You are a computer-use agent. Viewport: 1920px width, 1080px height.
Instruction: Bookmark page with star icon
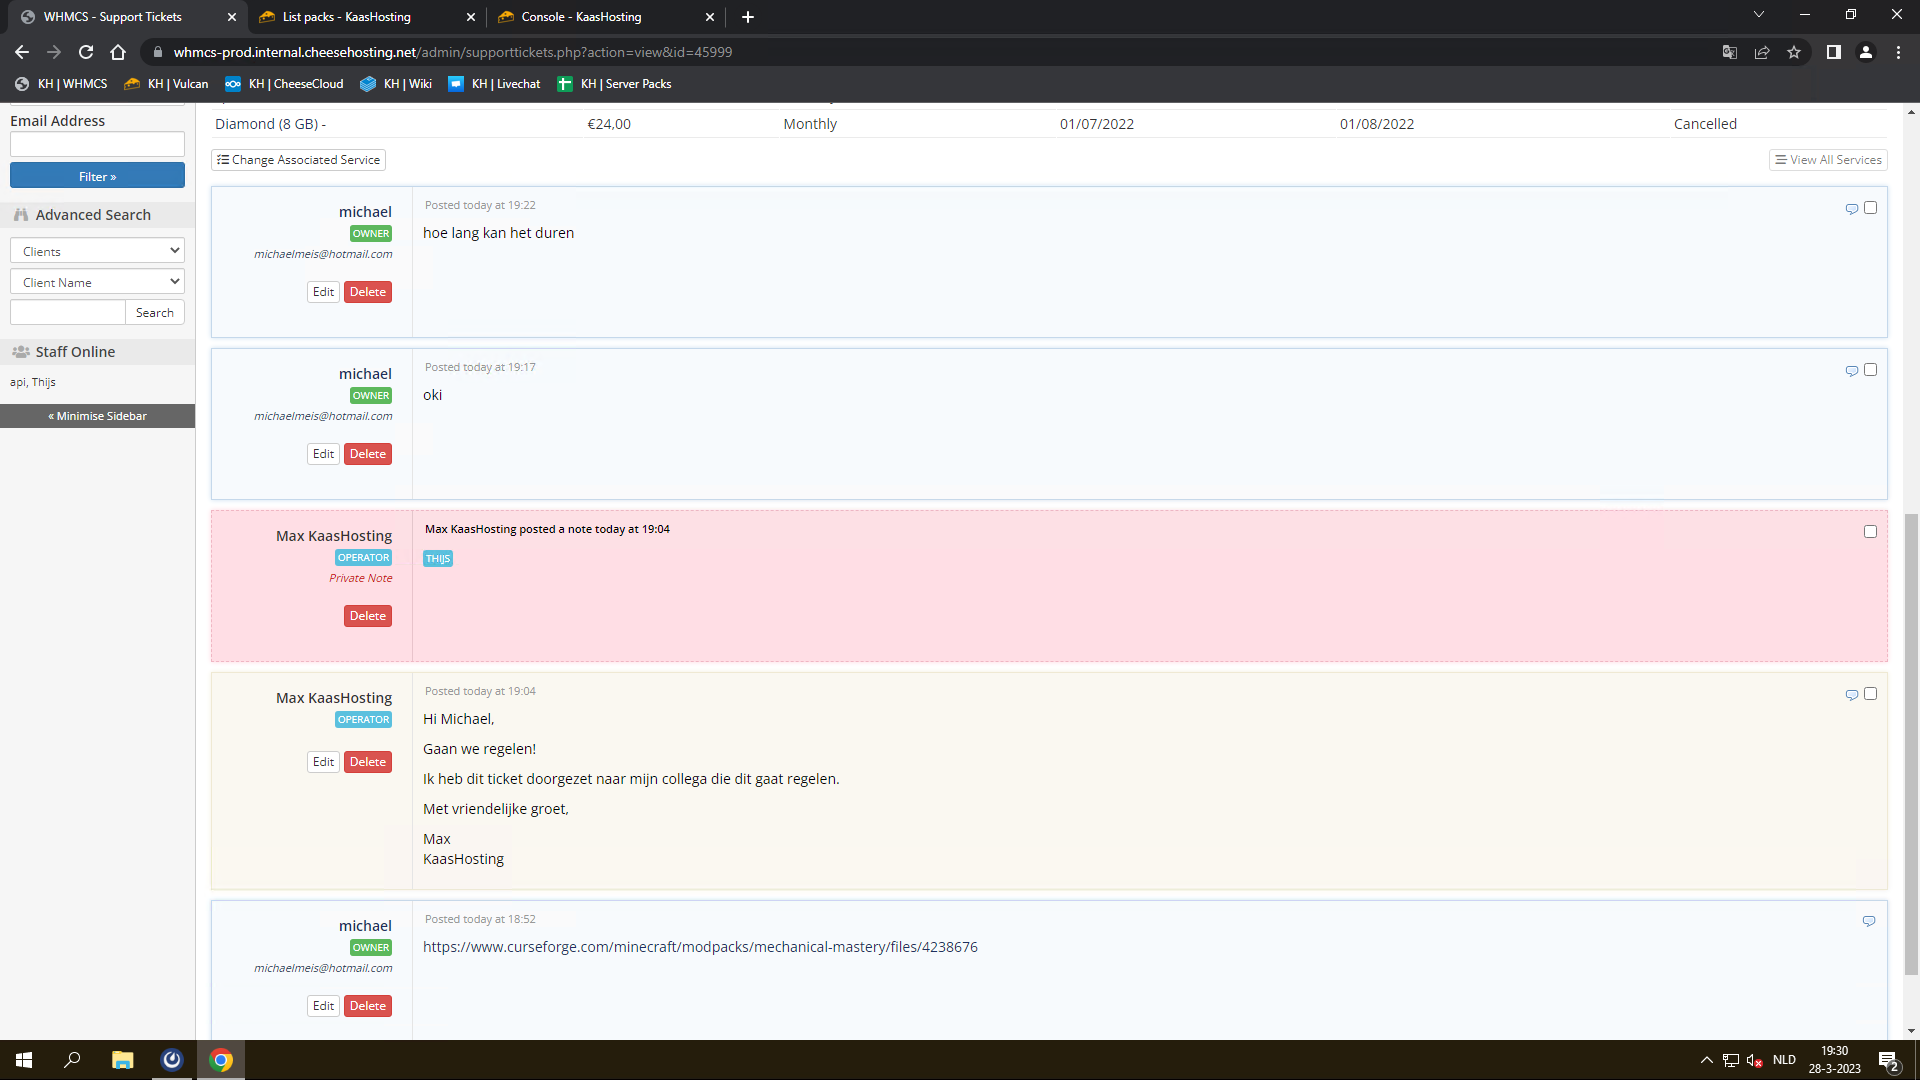coord(1794,52)
